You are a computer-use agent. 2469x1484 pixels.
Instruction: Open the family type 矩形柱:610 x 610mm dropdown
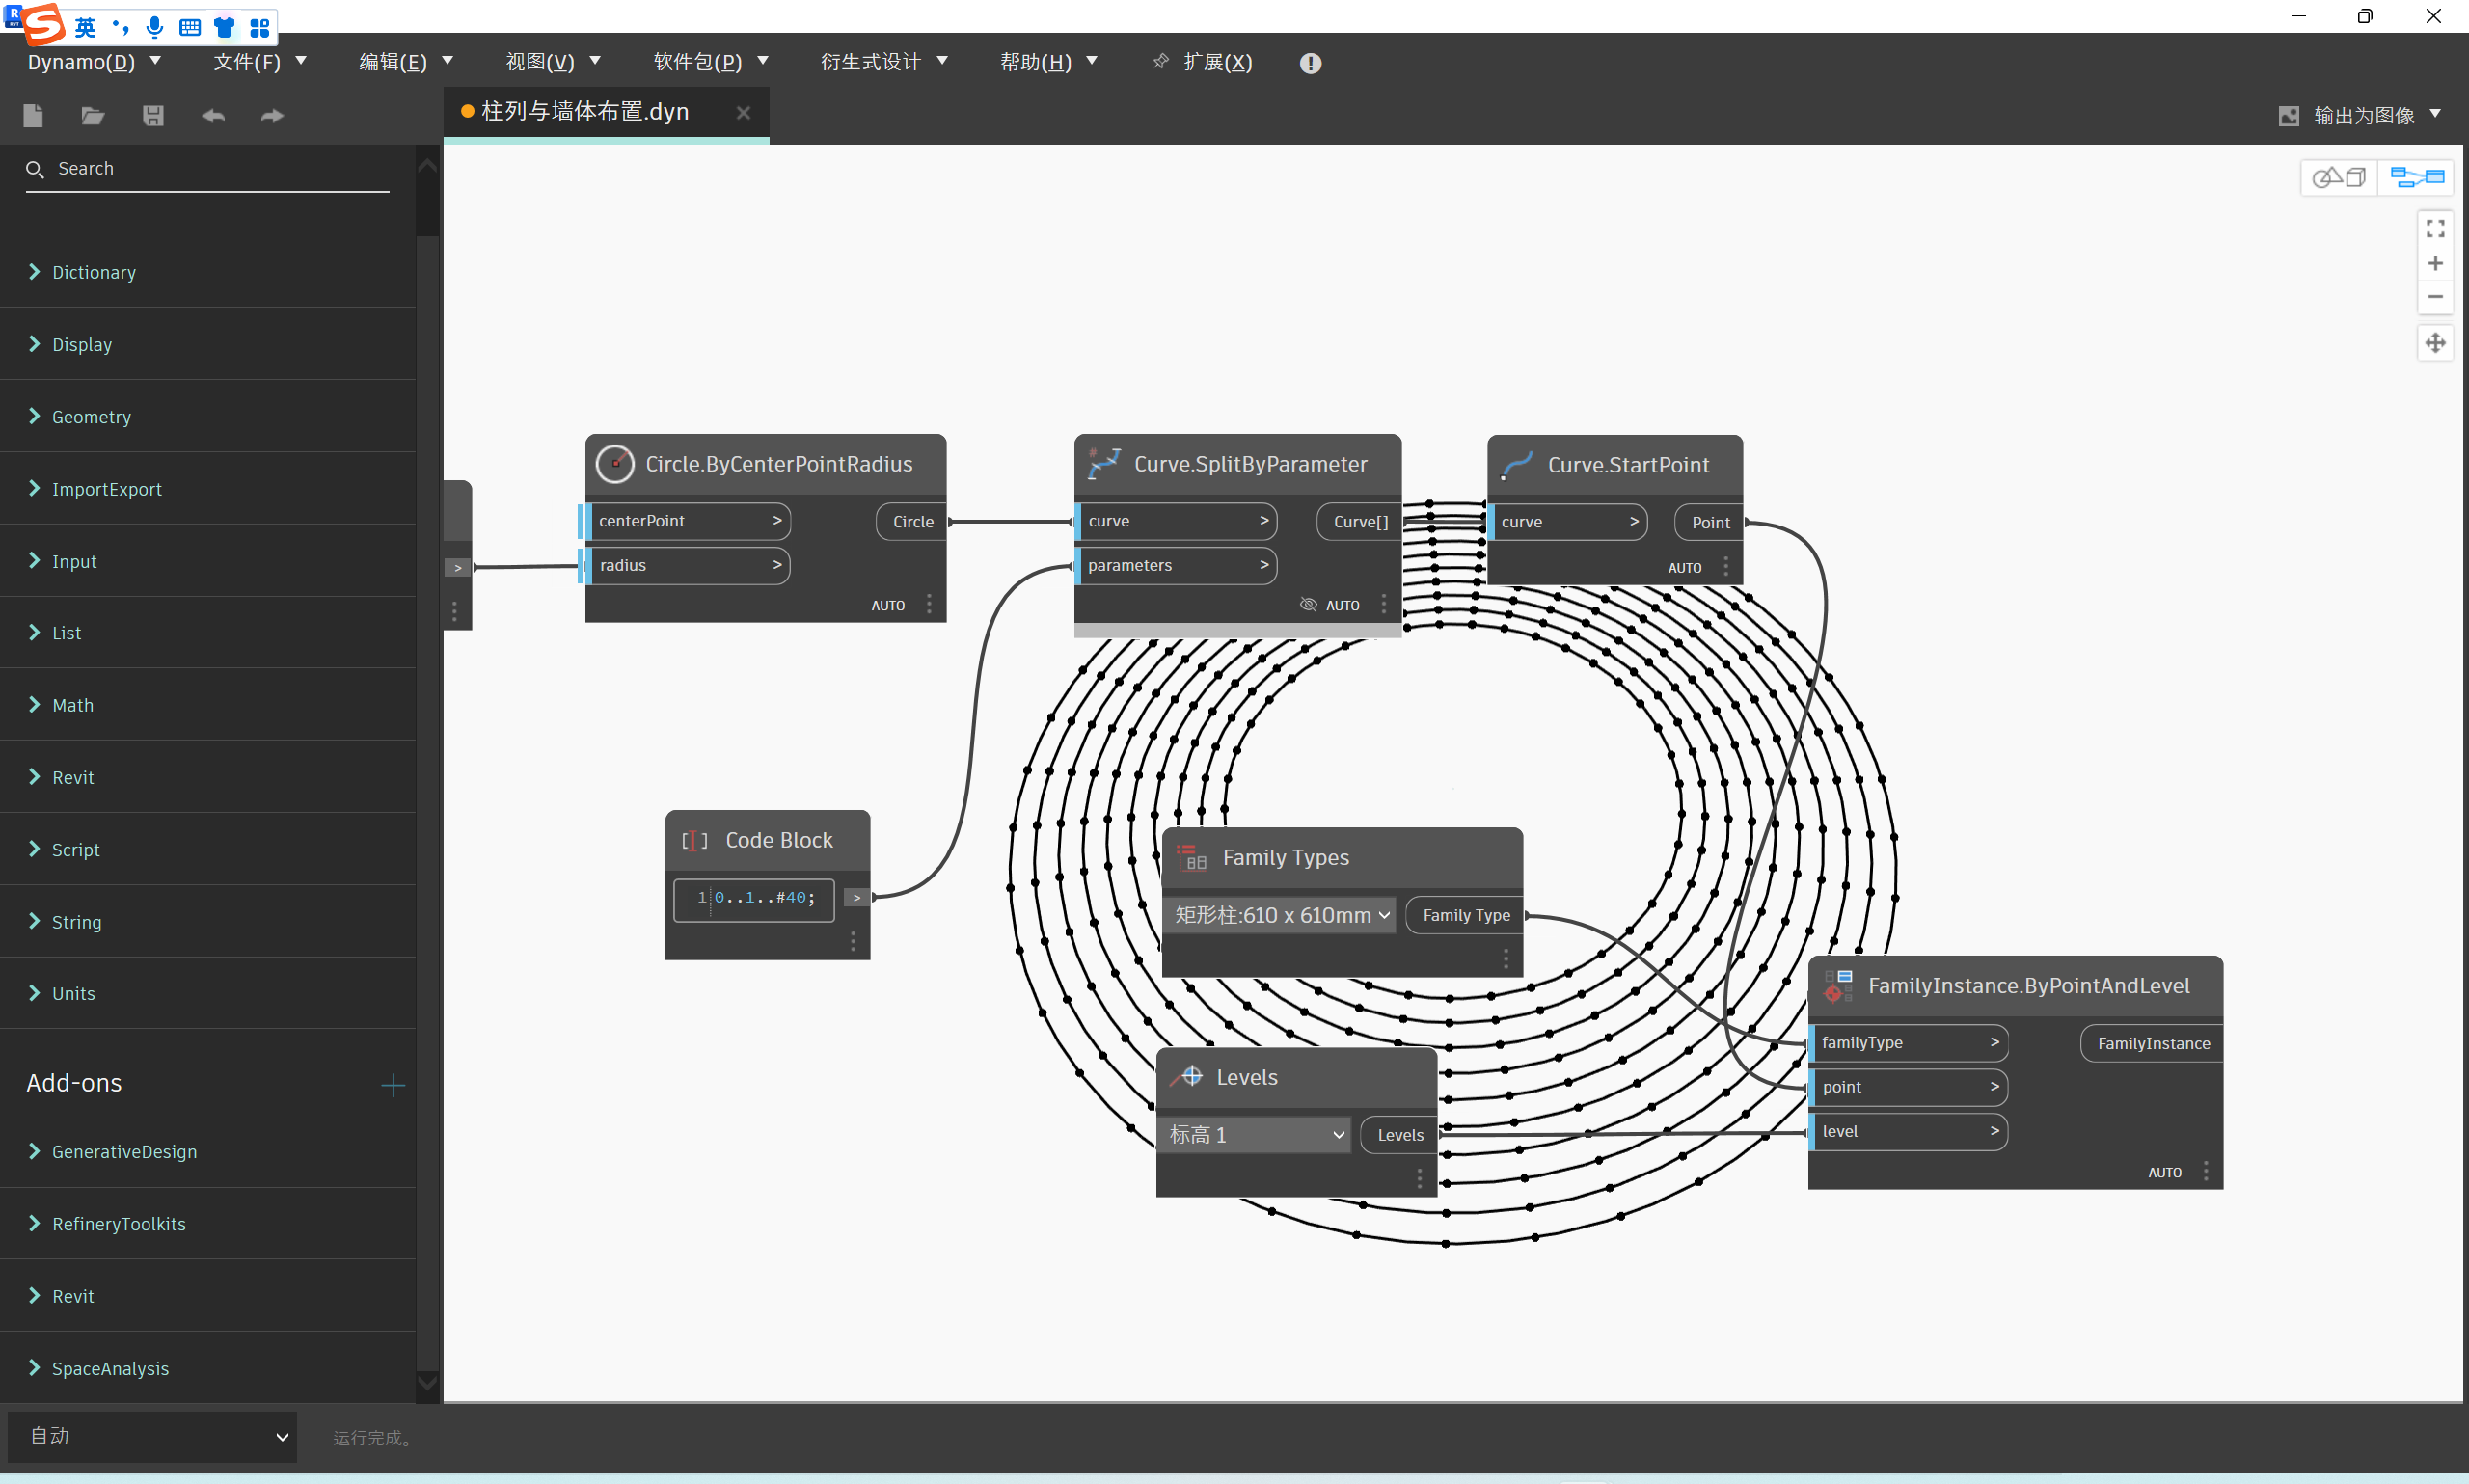pyautogui.click(x=1279, y=915)
